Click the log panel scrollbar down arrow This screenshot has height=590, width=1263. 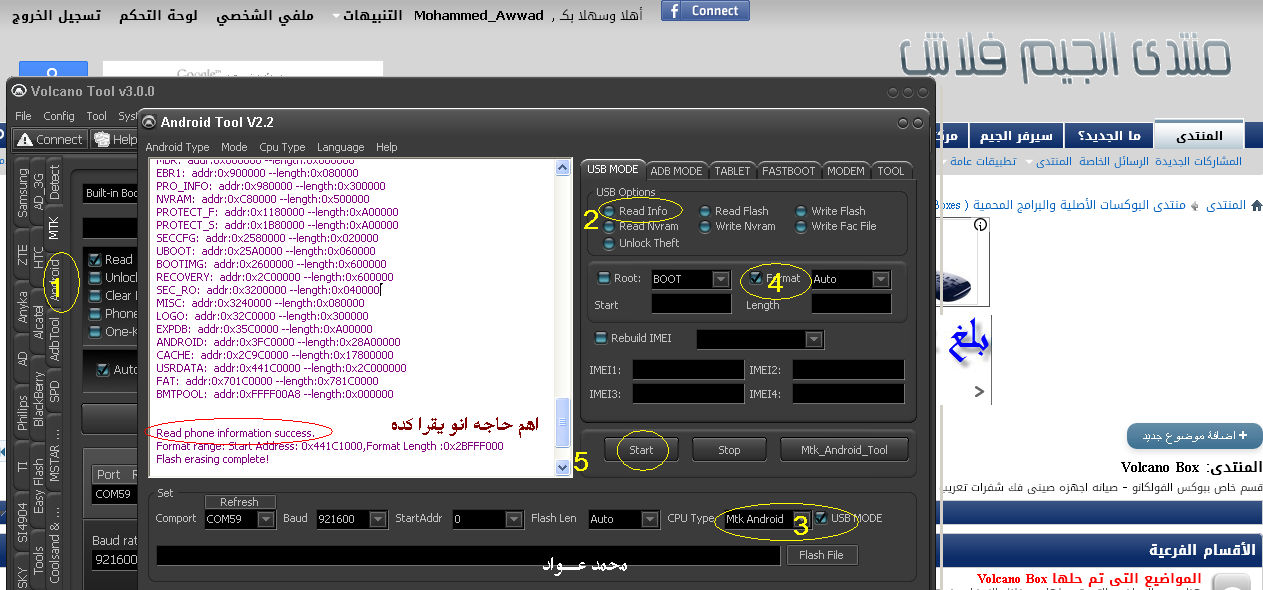tap(563, 467)
